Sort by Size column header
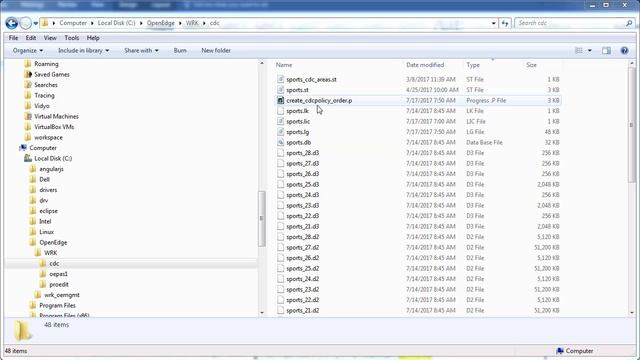Image resolution: width=640 pixels, height=360 pixels. click(531, 65)
